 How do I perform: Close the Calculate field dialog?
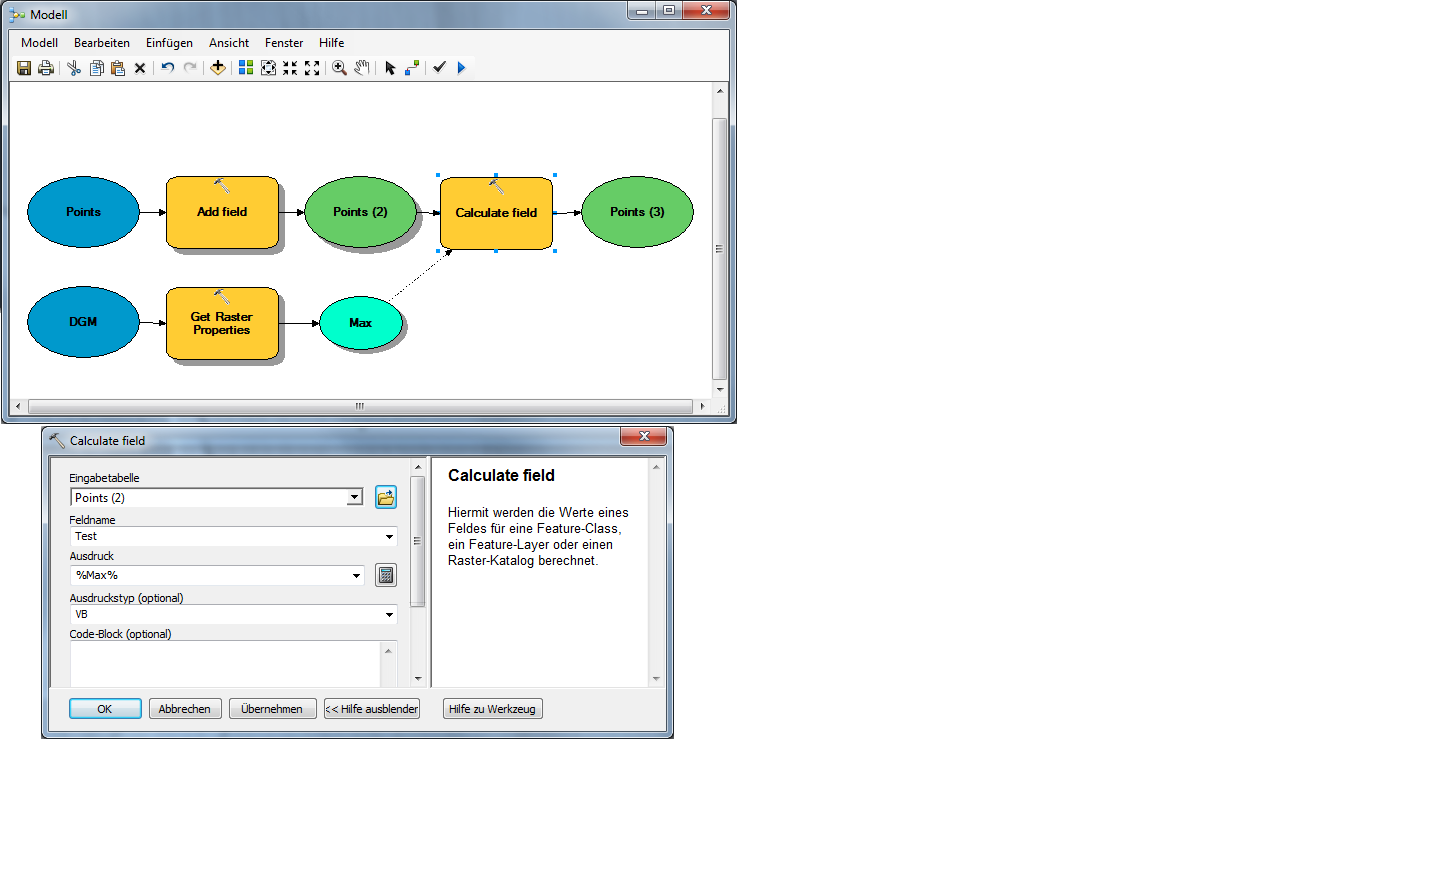tap(644, 436)
